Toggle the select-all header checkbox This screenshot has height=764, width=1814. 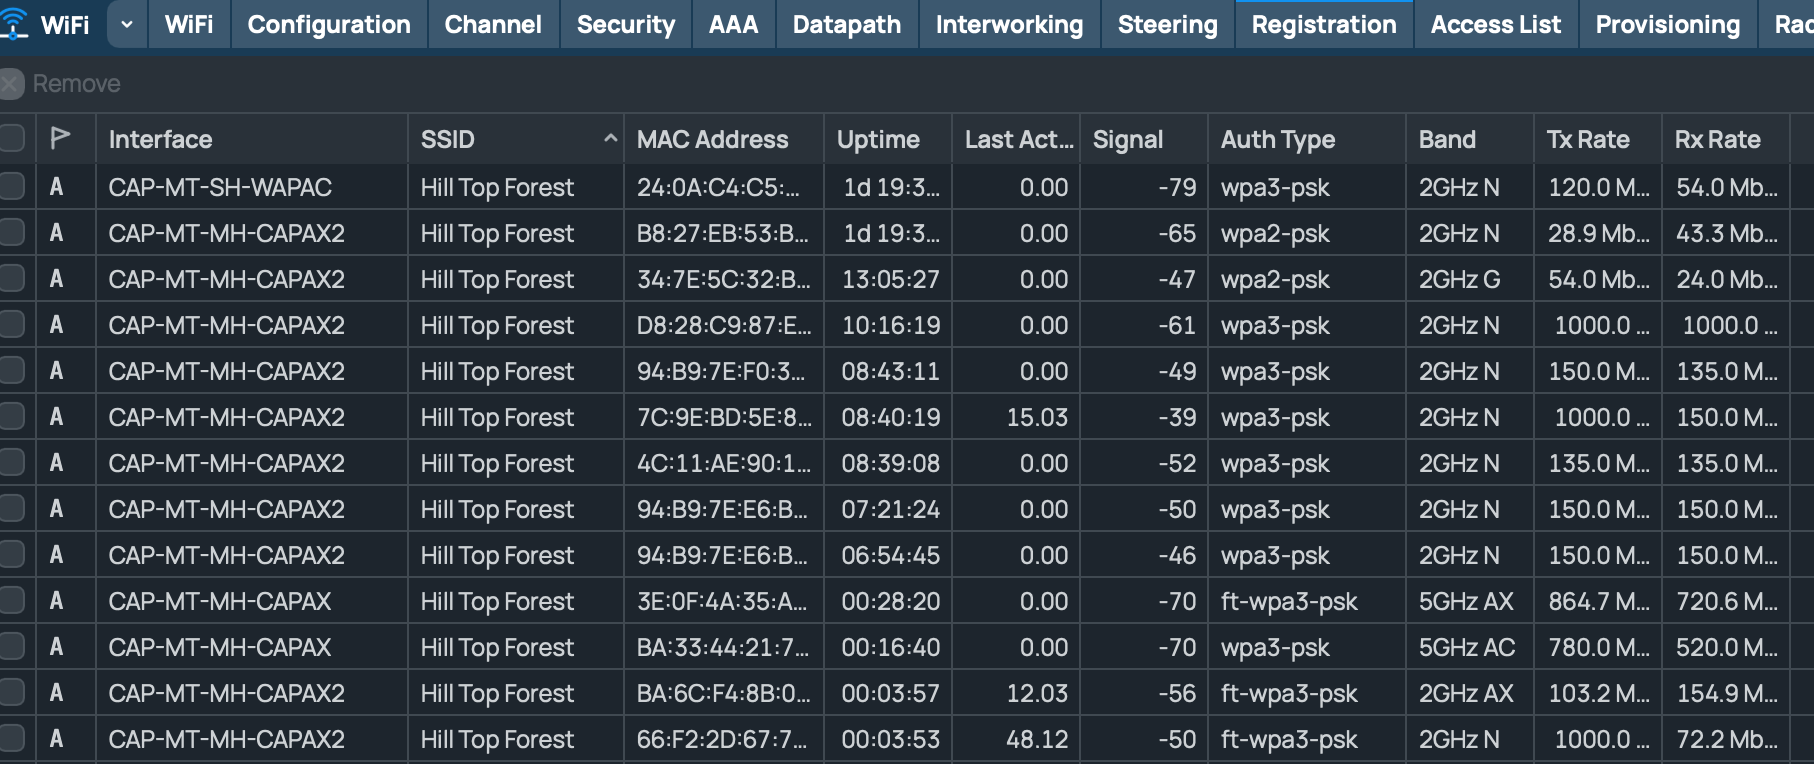pos(11,138)
